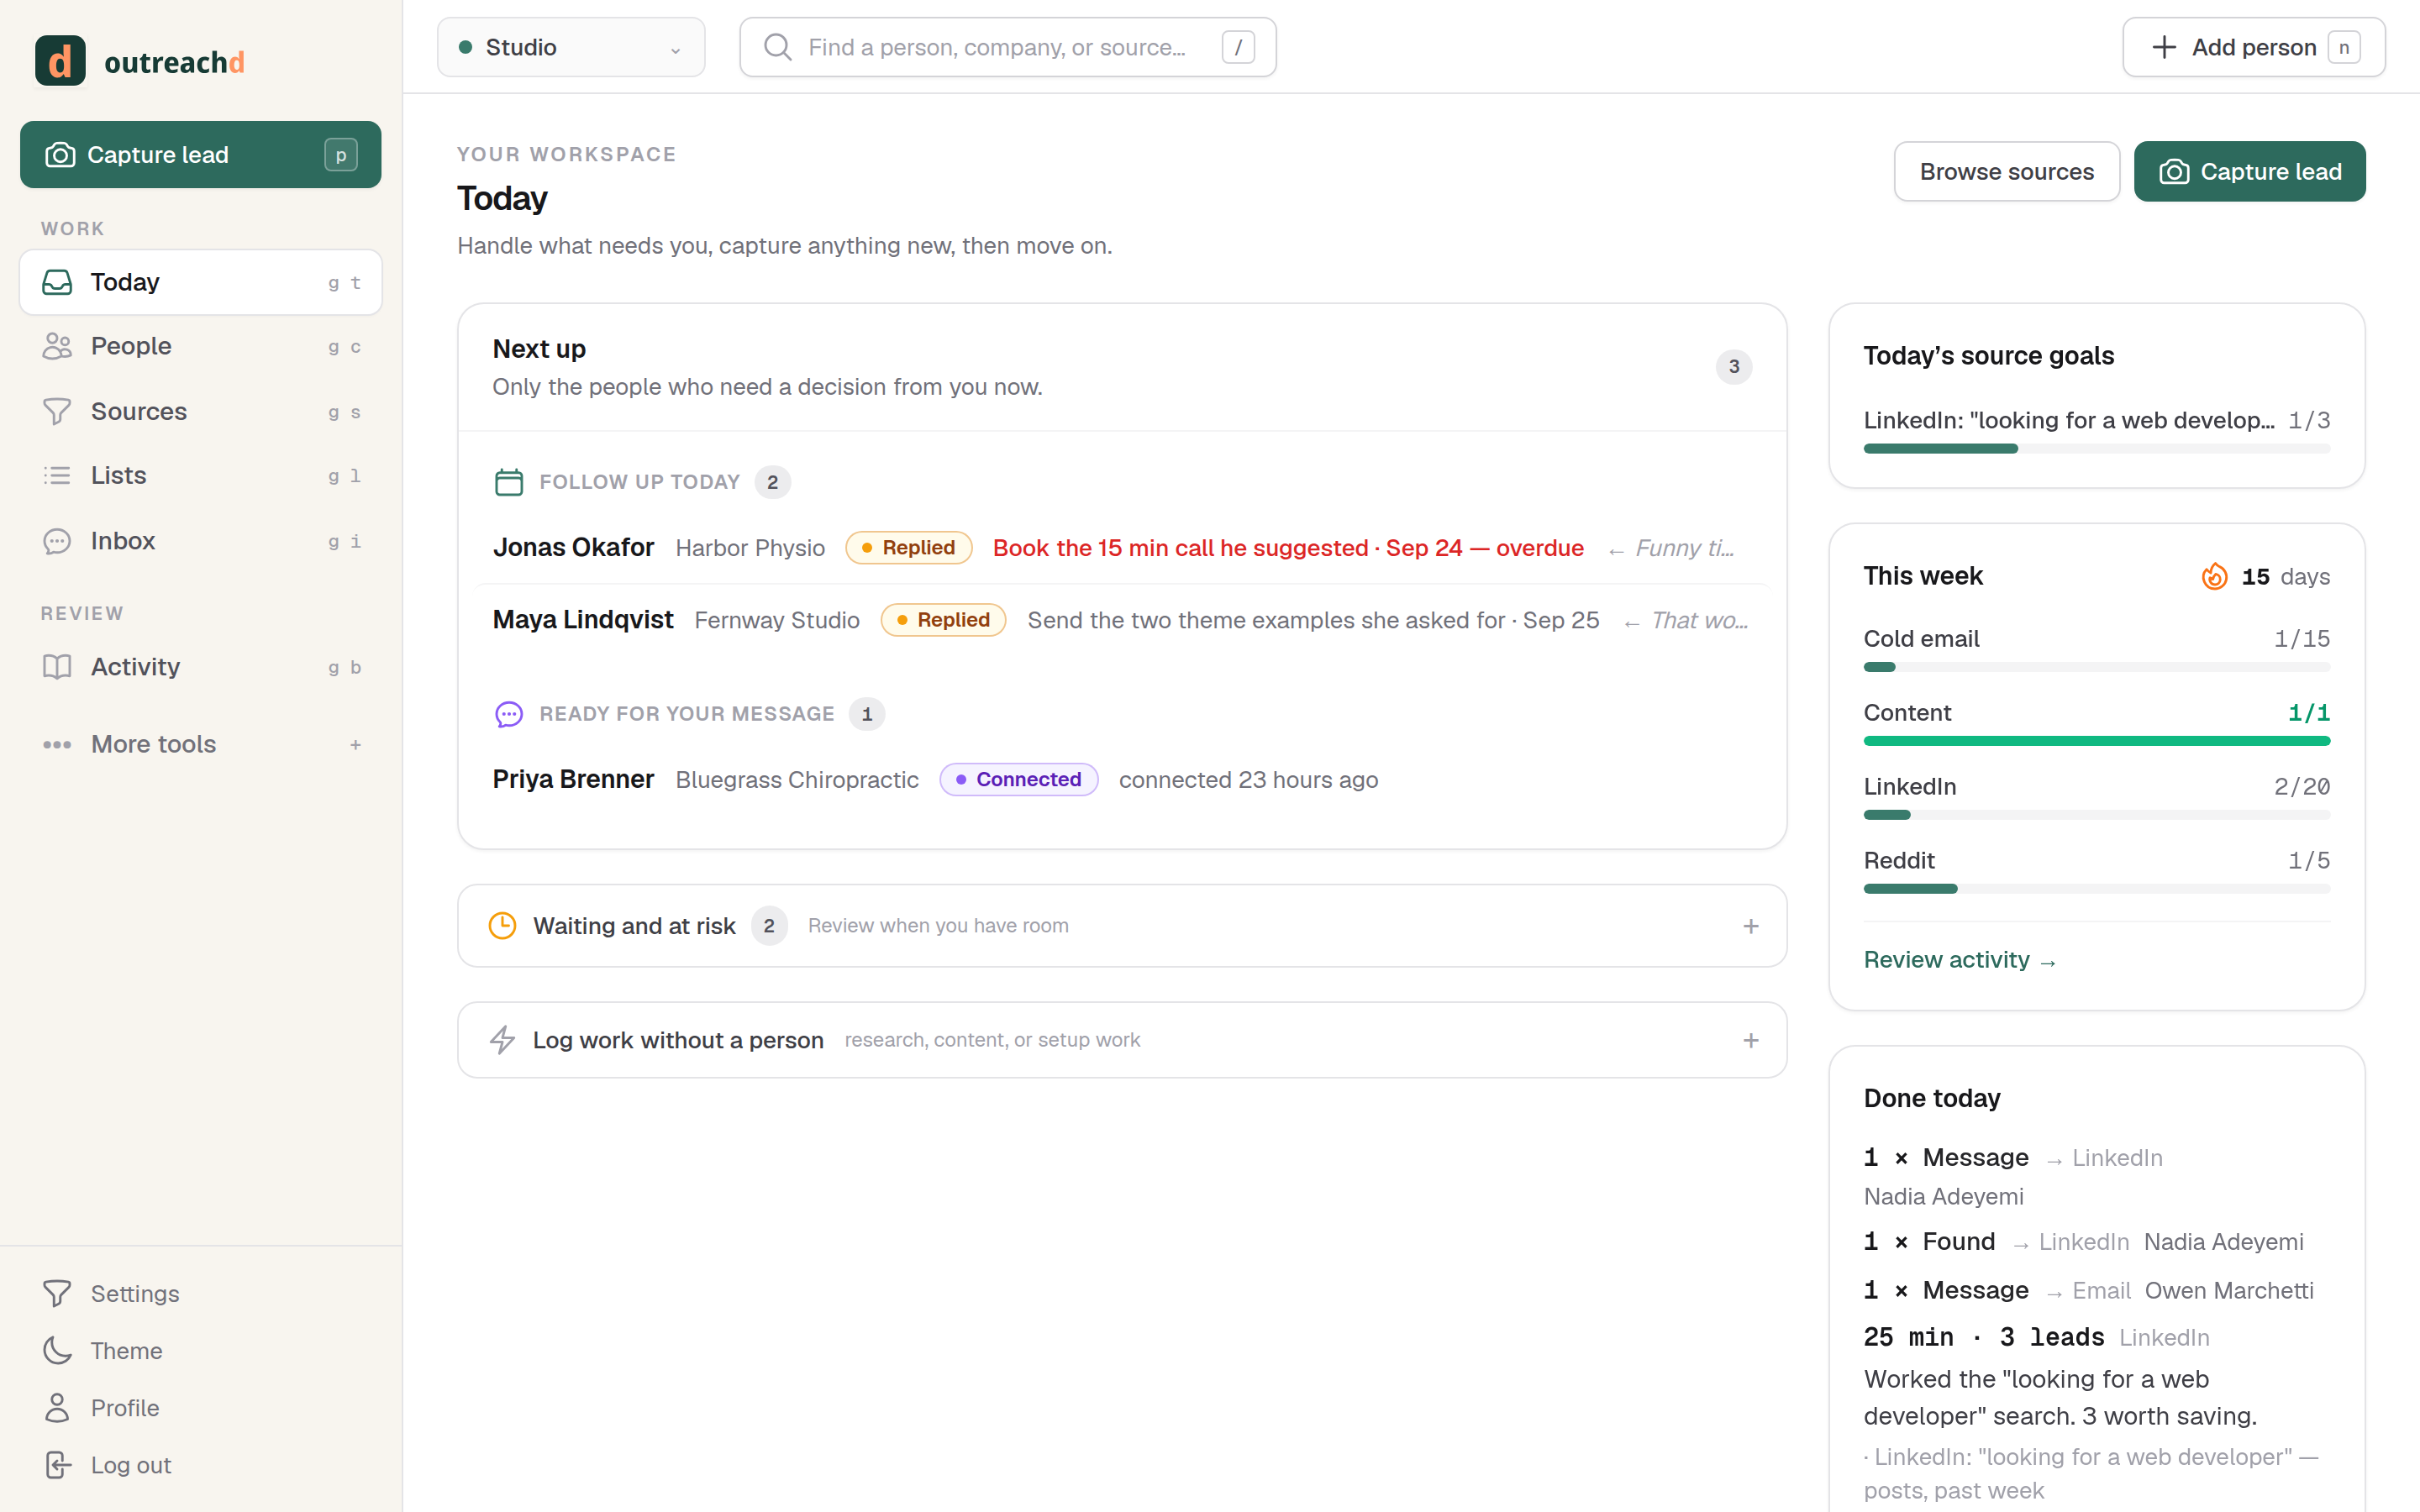
Task: Click Owen Marchetti in Done today
Action: [x=2229, y=1290]
